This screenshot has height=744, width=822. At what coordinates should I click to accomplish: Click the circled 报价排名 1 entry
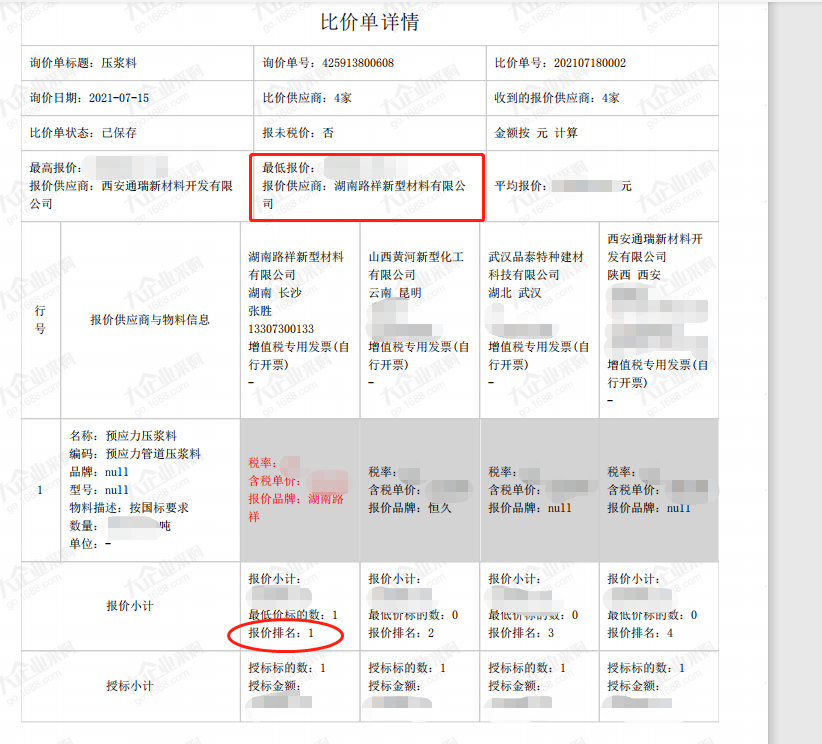tap(283, 633)
